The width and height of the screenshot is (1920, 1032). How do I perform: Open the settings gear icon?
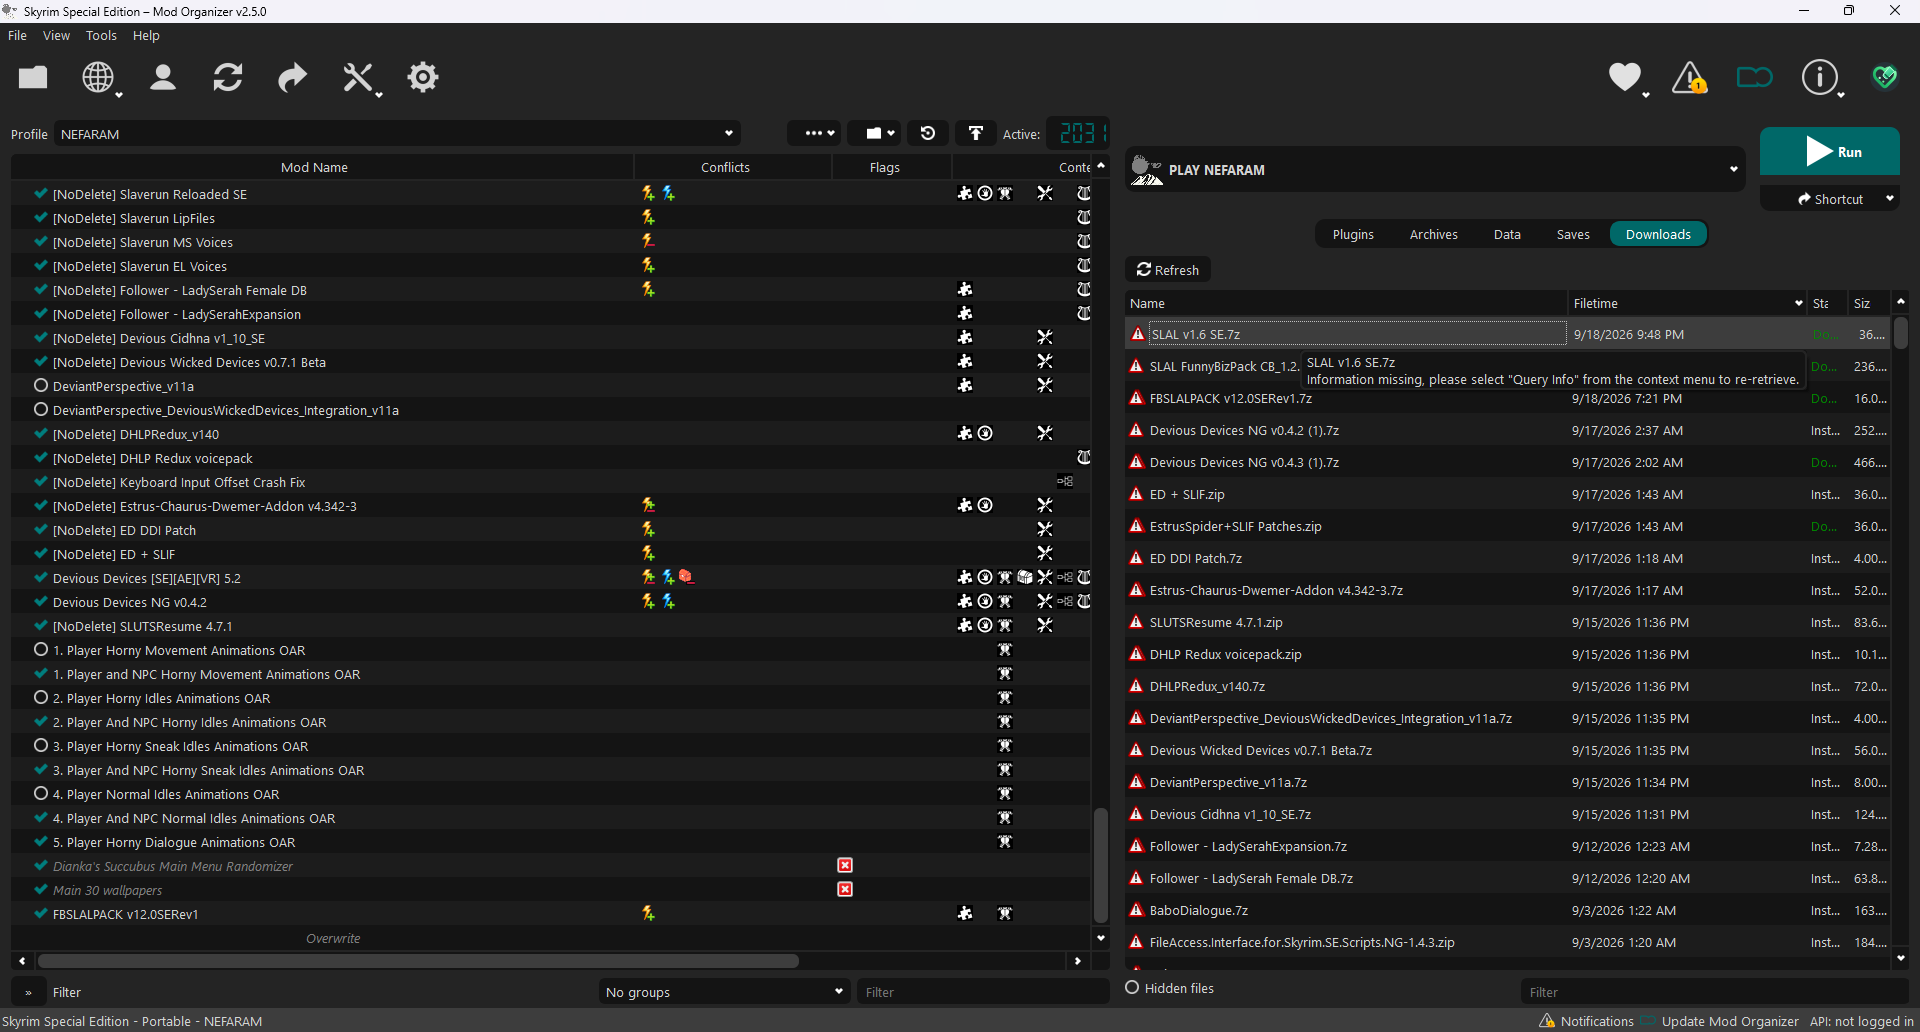pyautogui.click(x=423, y=77)
